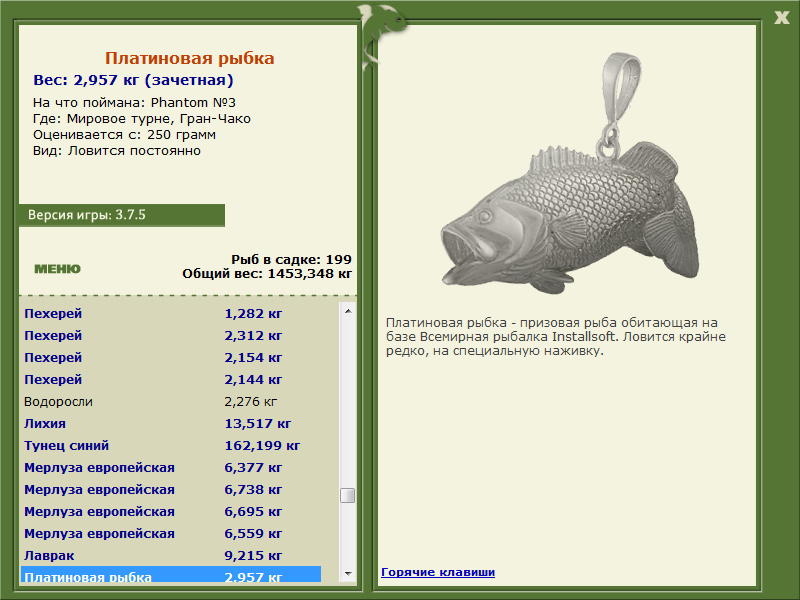Click the Платиновая рыбка title heading
Image resolution: width=800 pixels, height=600 pixels.
(x=190, y=58)
